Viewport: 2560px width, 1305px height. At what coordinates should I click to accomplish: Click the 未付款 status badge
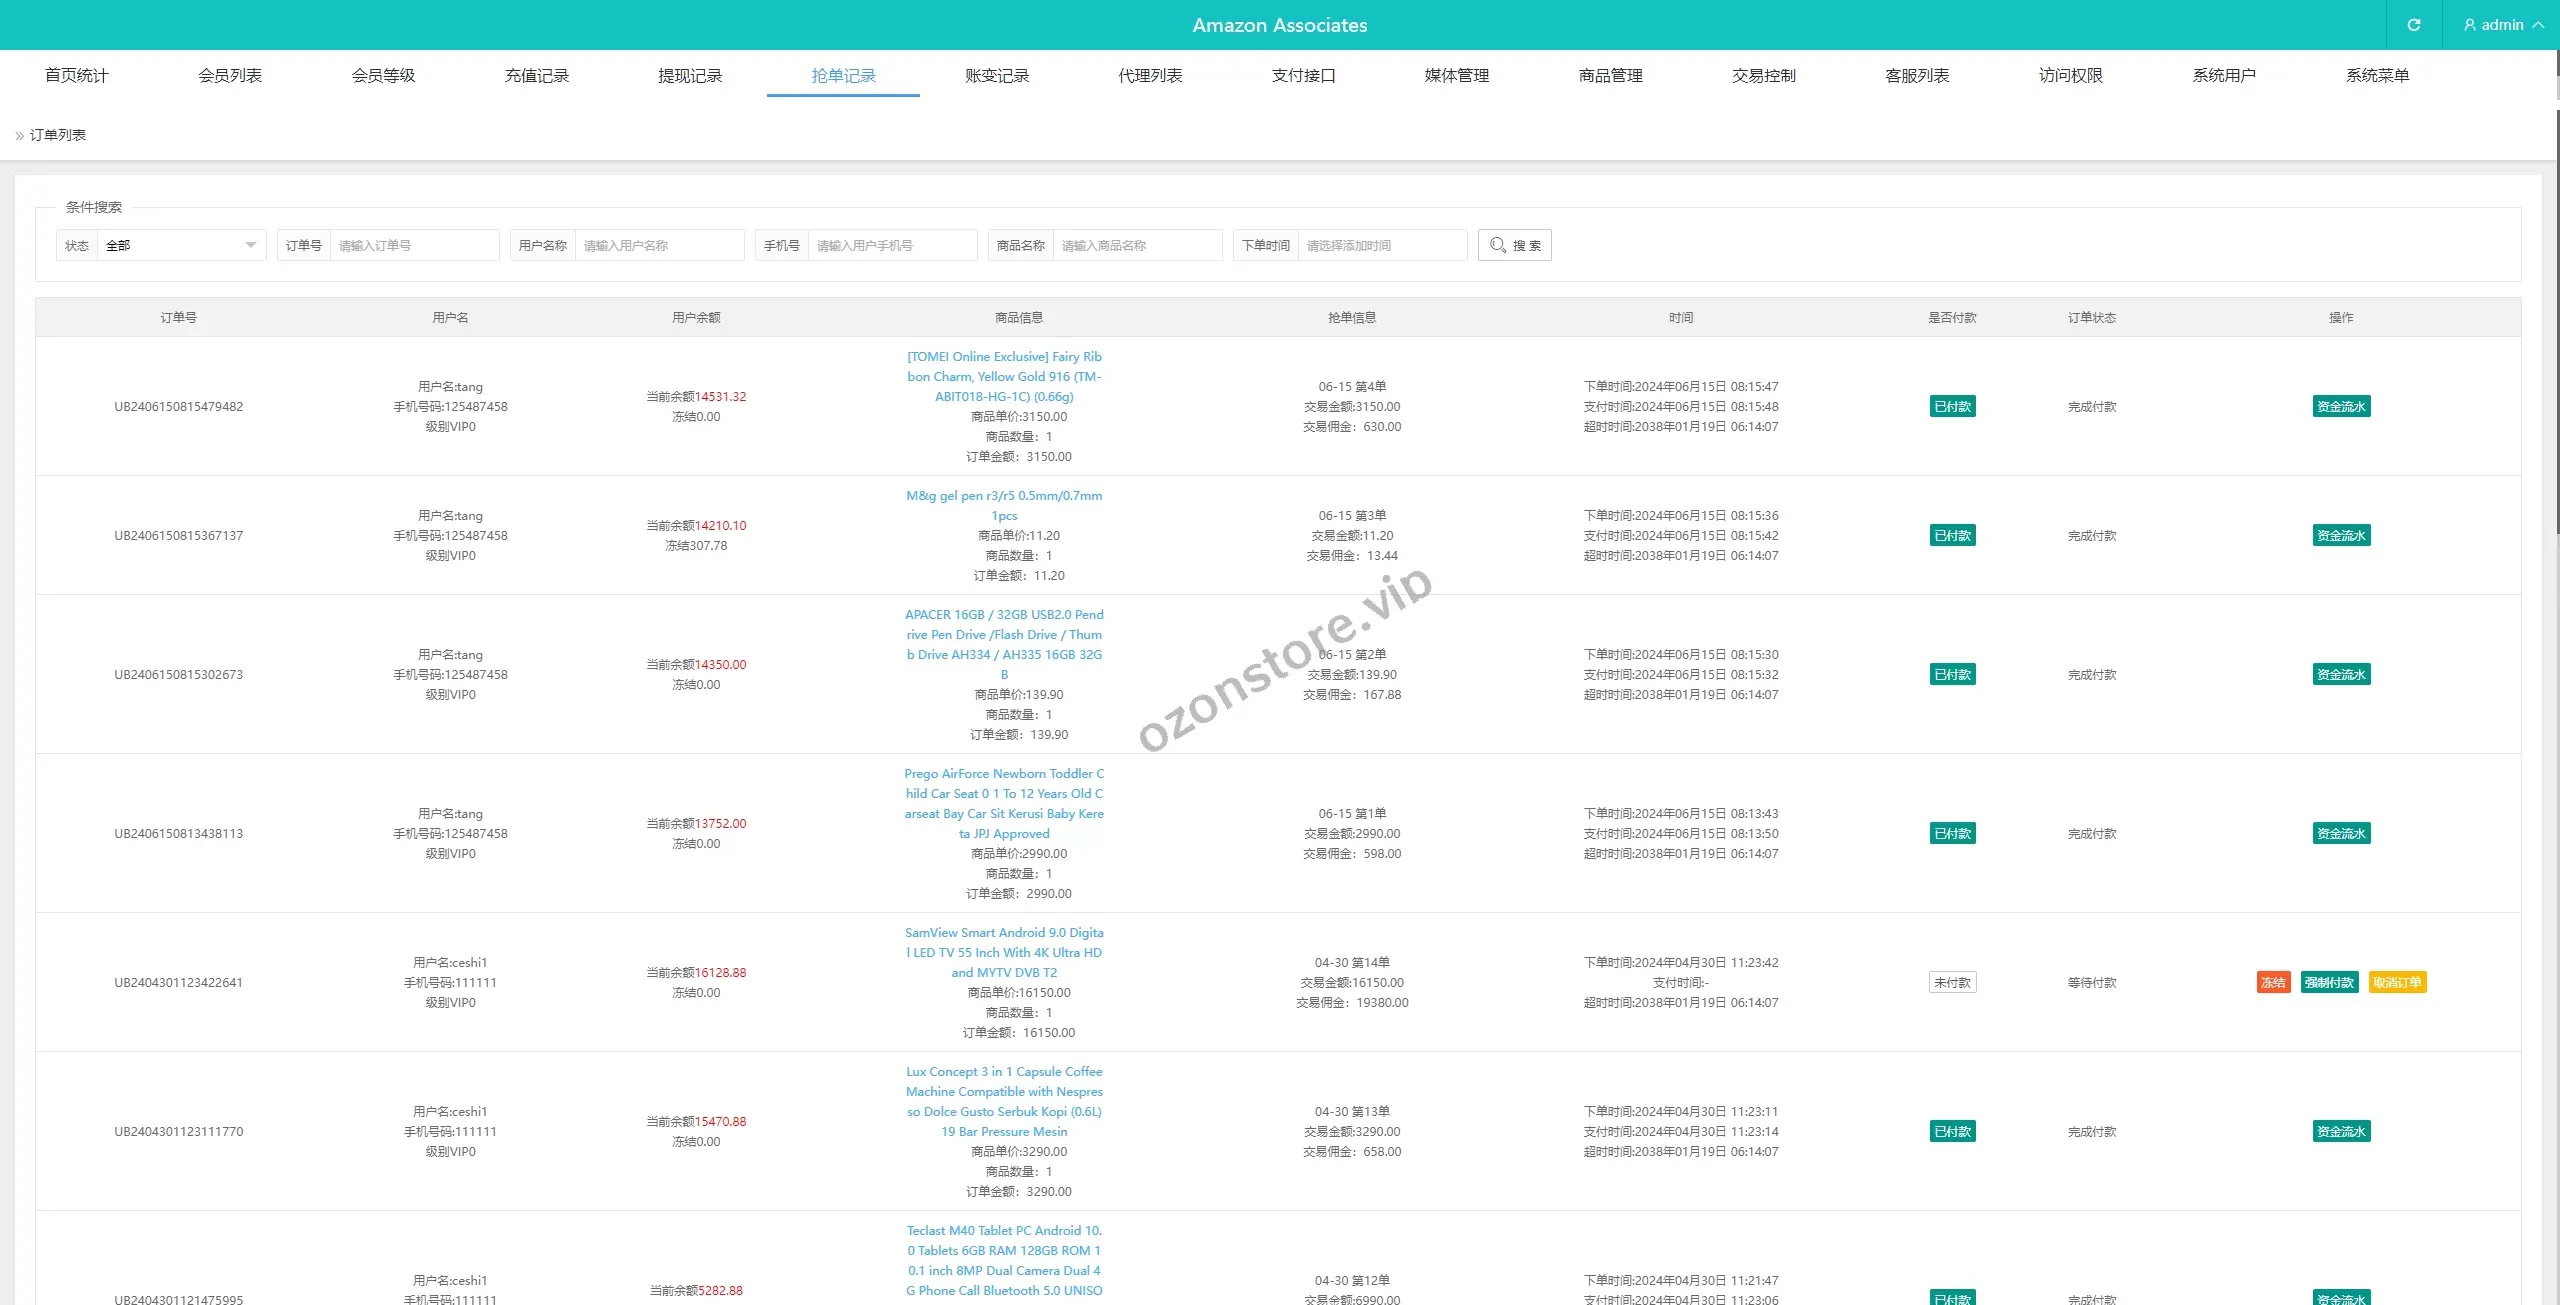1952,982
